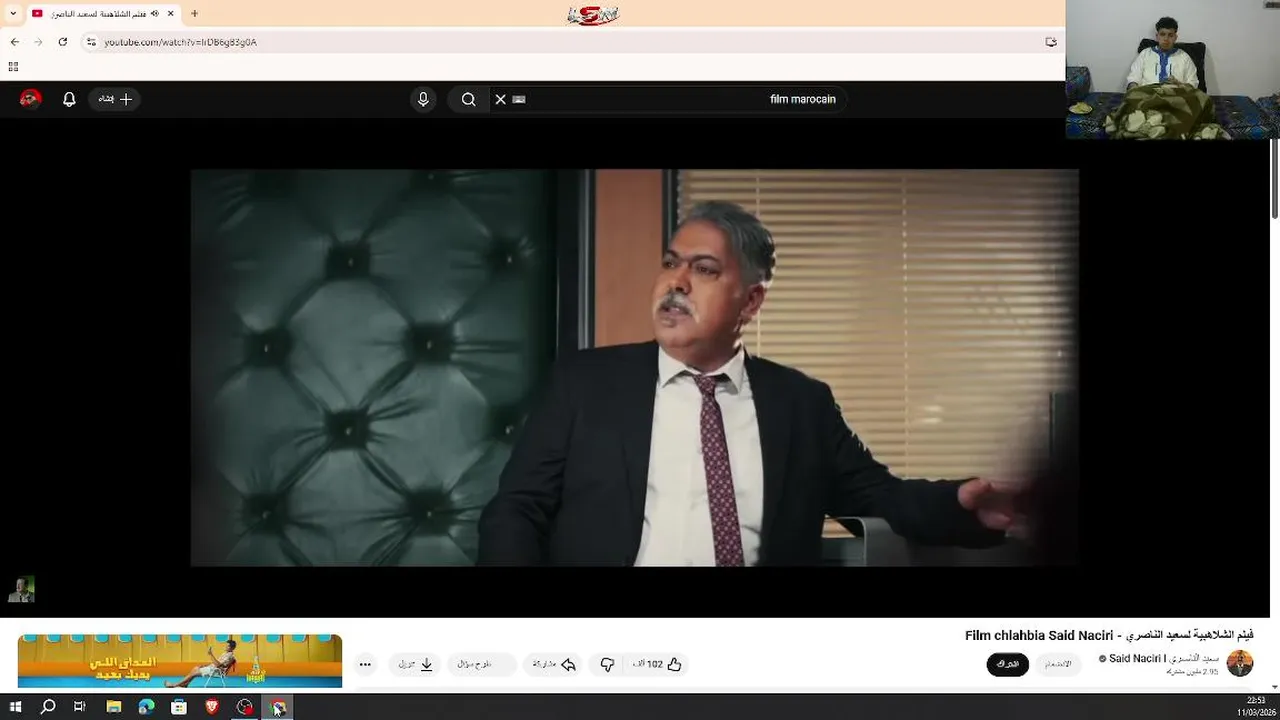1280x720 pixels.
Task: Click the video title Film chlahbia Said Naciri
Action: point(1109,635)
